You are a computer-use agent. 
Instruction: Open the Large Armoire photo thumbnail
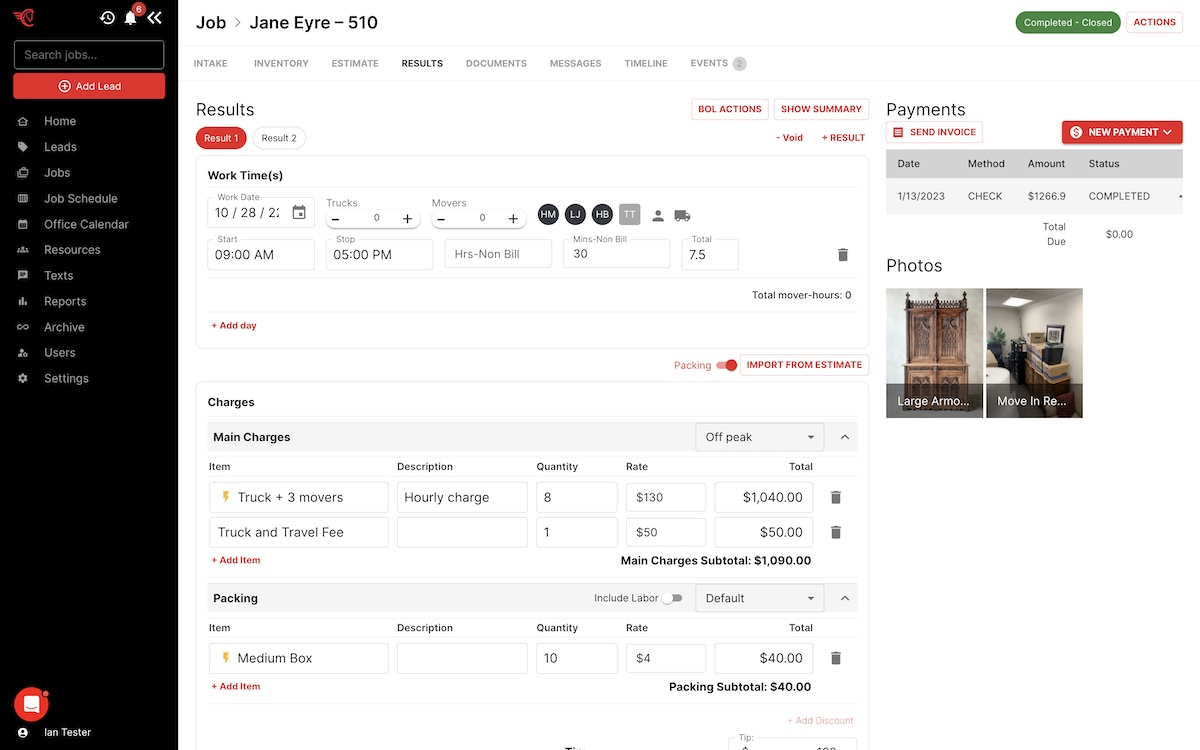[934, 352]
